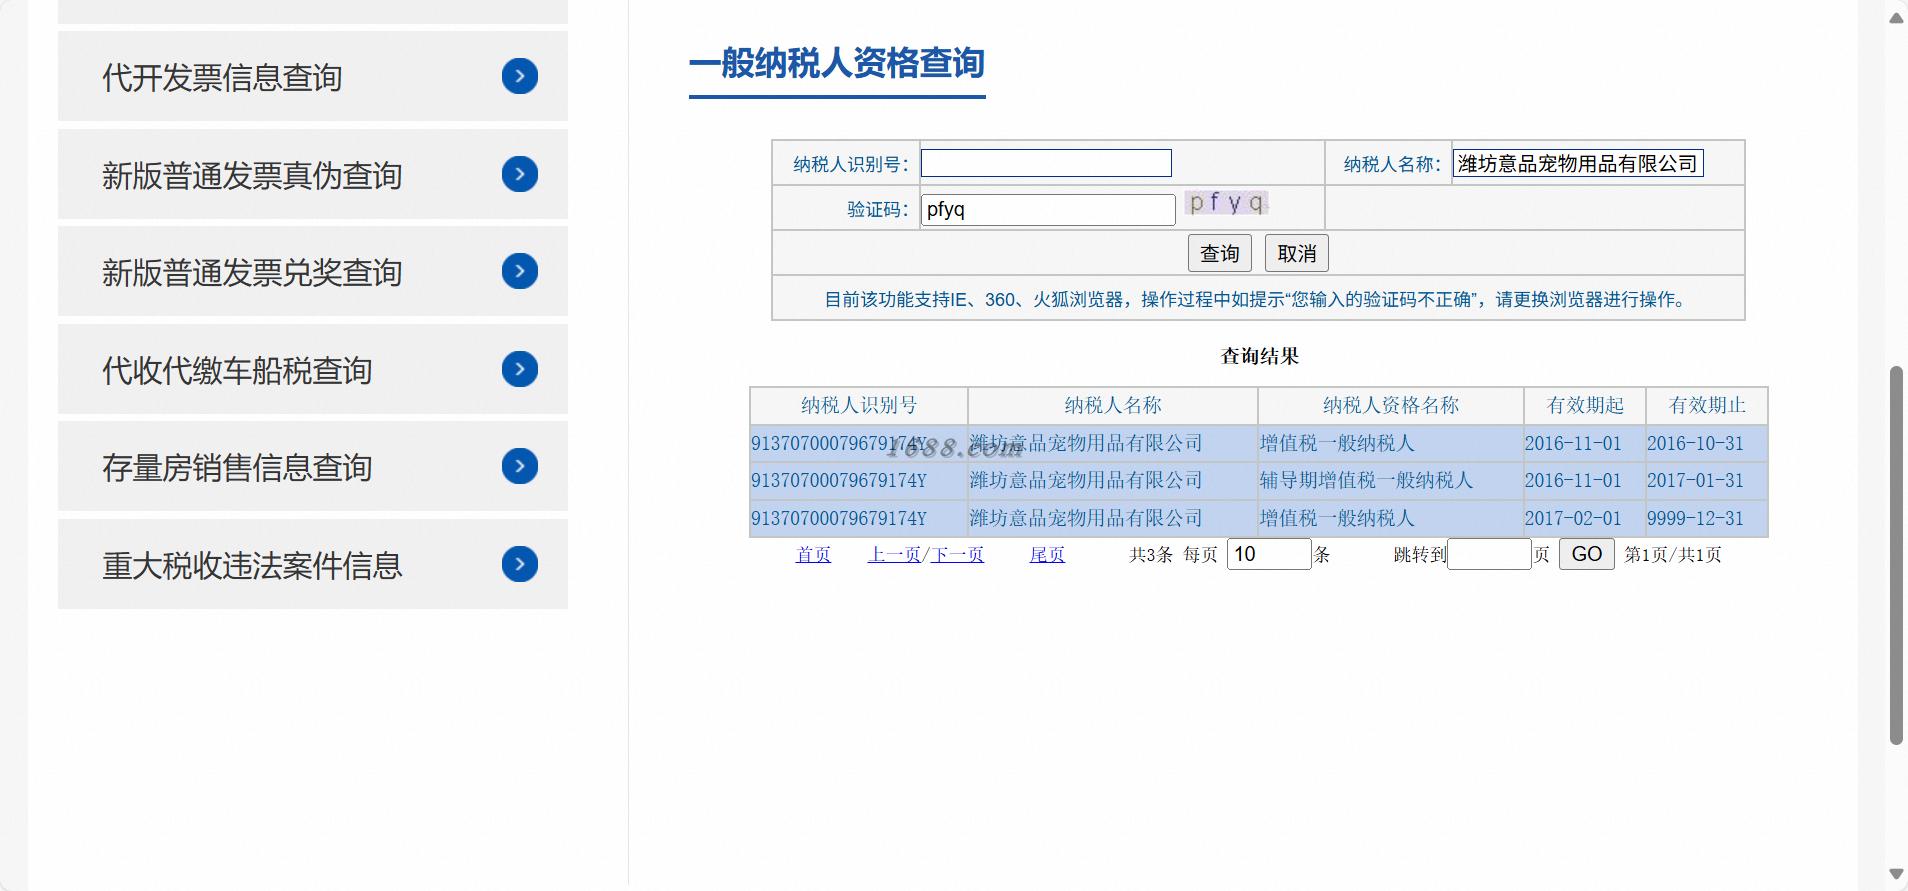Jump to 尾页 of results

tap(1047, 554)
